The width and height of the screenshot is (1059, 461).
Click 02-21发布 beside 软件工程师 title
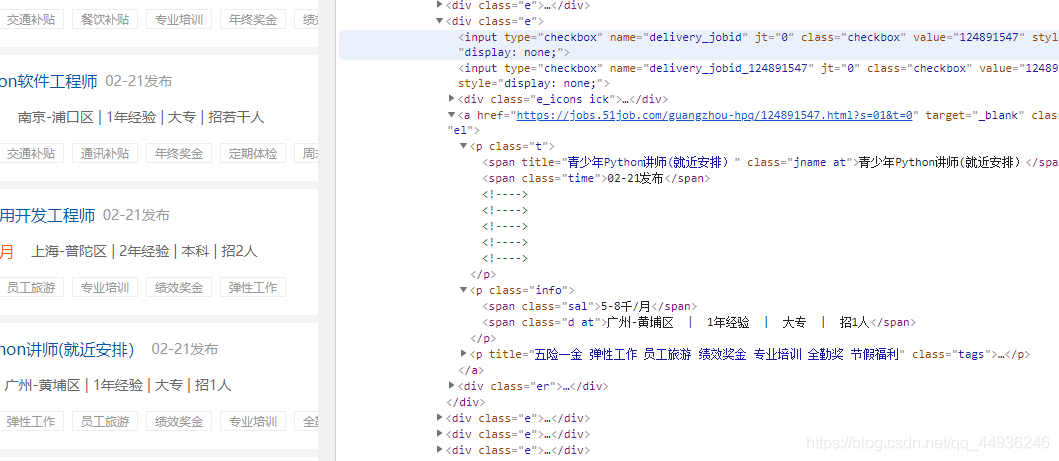pos(138,82)
